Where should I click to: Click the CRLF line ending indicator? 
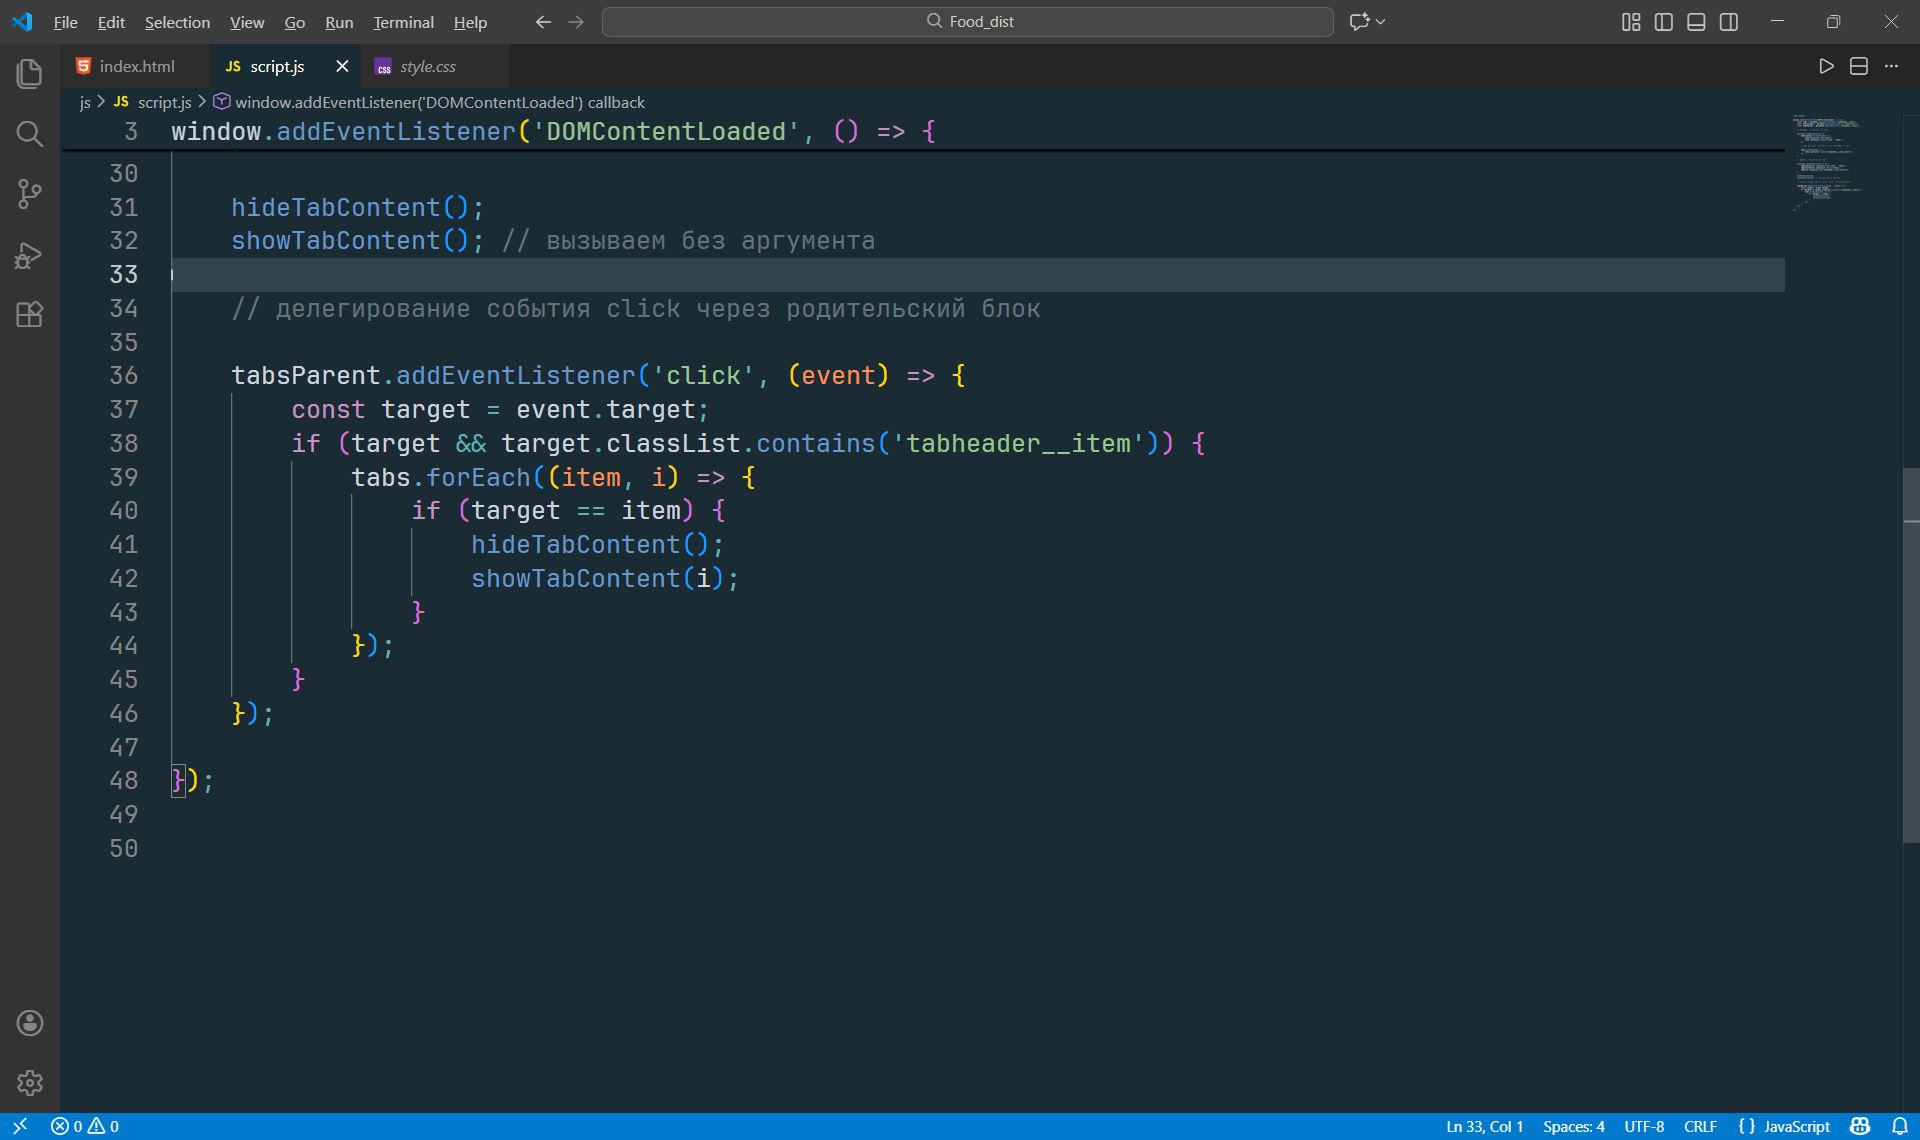coord(1700,1126)
